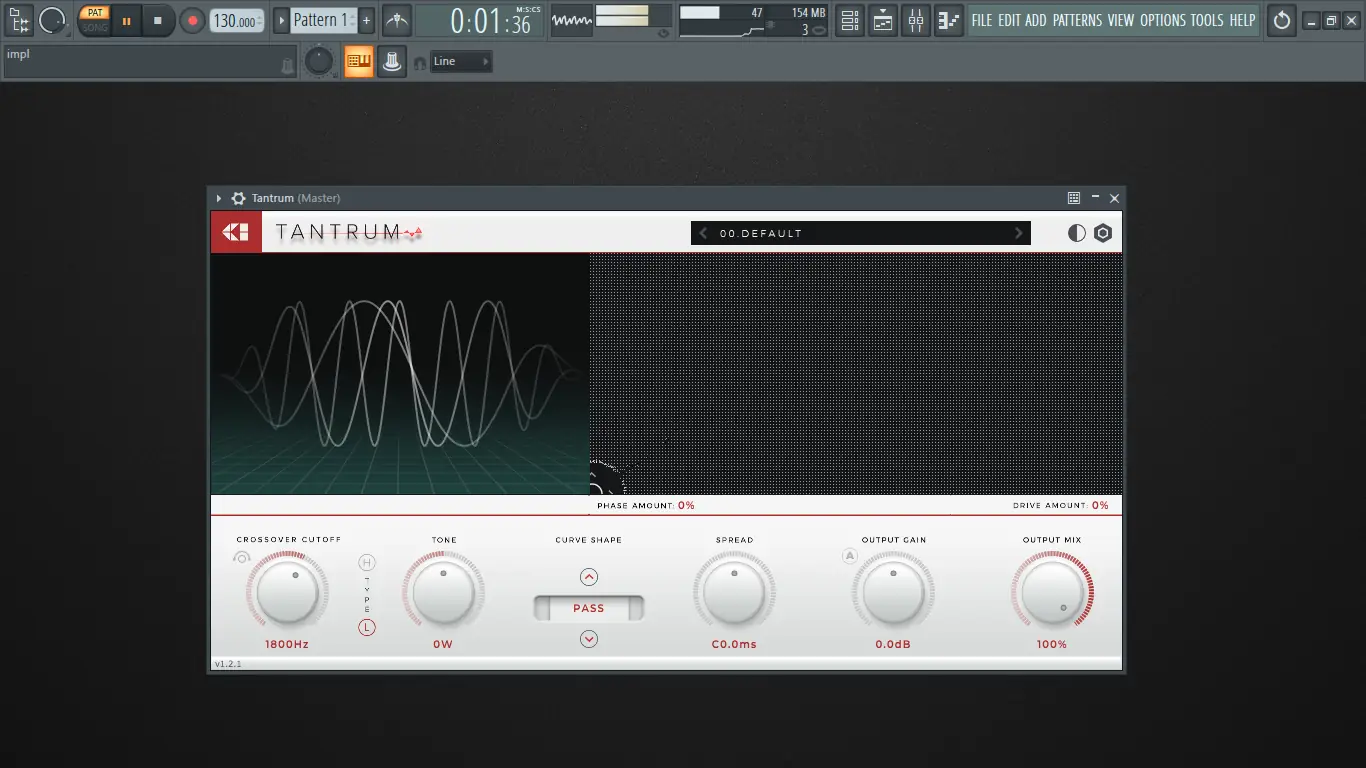Click the knob-shaped multilink controllers icon
Viewport: 1366px width, 768px height.
(x=392, y=61)
